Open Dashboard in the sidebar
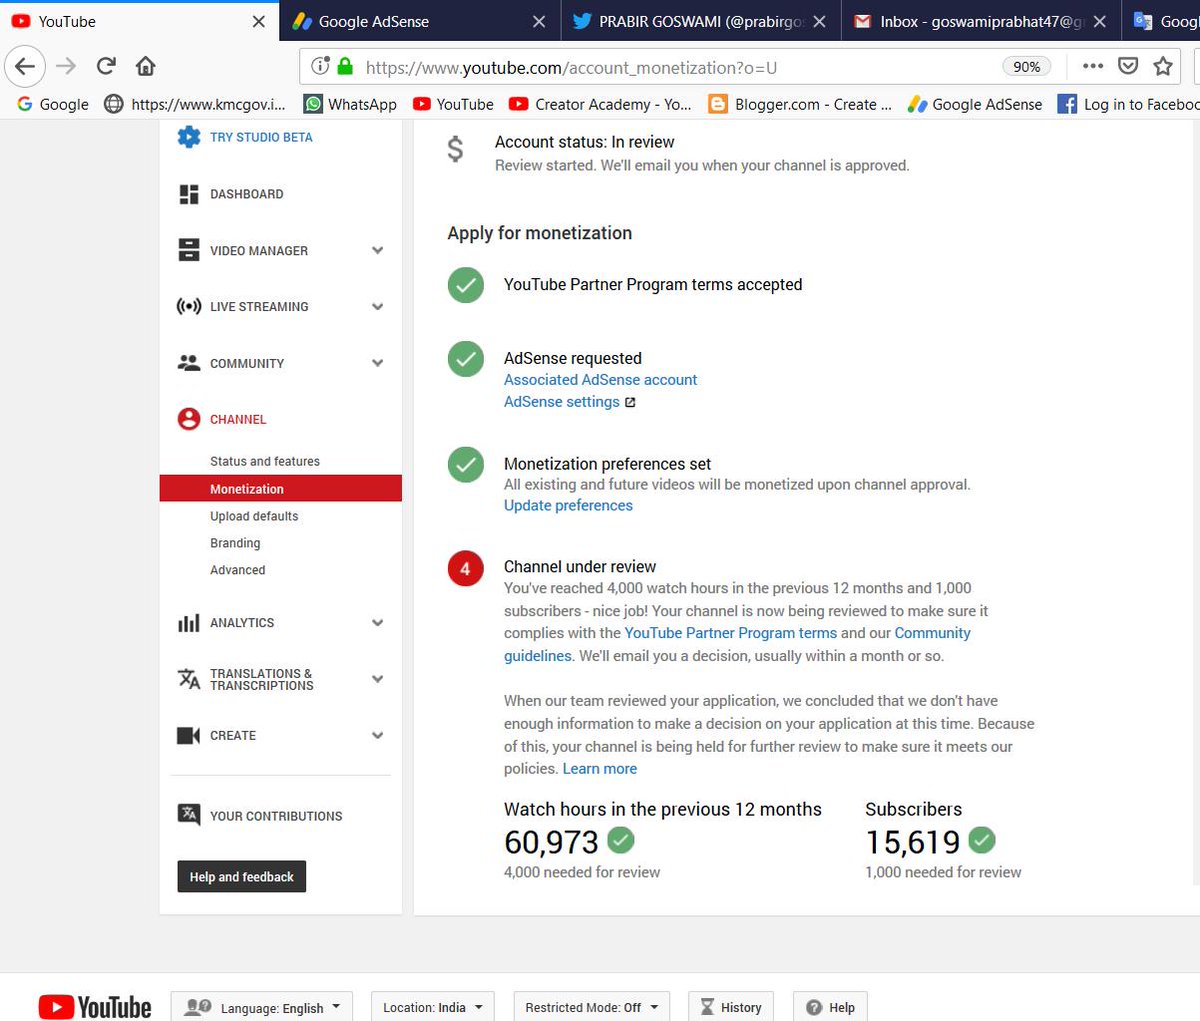Viewport: 1200px width, 1021px height. pos(246,194)
